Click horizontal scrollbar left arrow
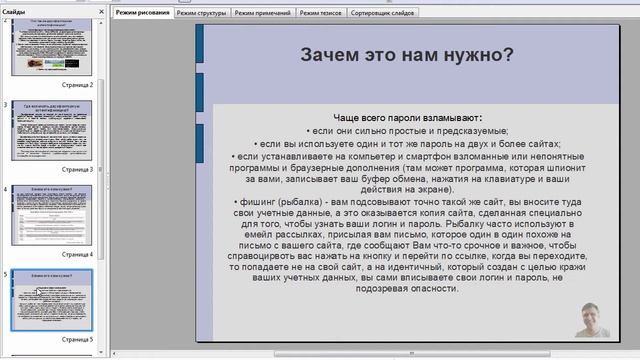The height and width of the screenshot is (360, 640). click(114, 353)
